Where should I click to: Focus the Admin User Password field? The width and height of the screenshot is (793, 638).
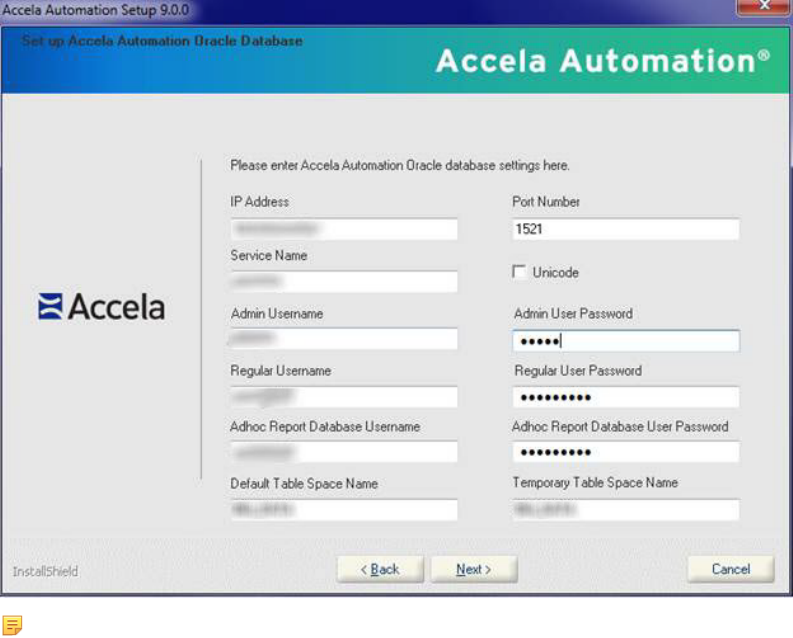pos(626,341)
